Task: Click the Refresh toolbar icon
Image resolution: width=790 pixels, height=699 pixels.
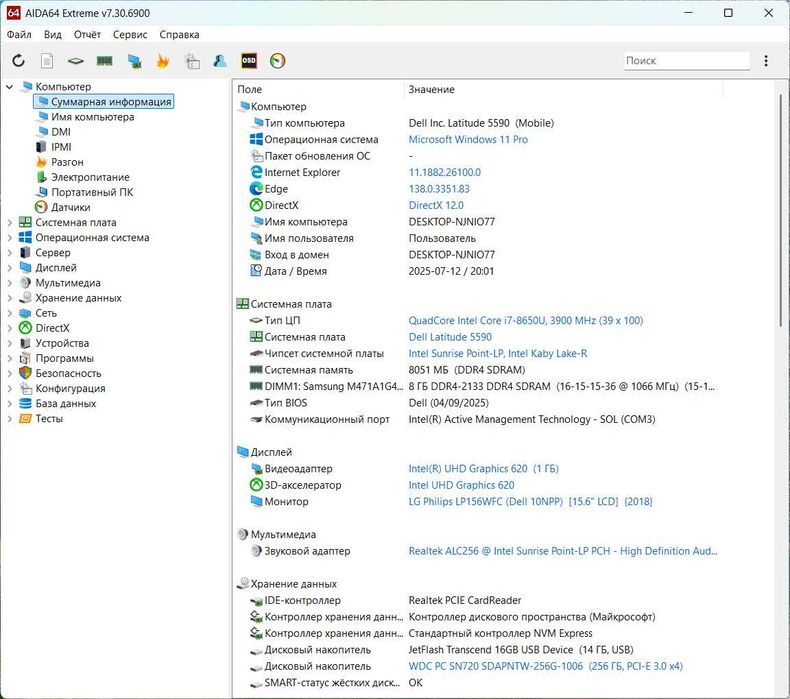Action: point(18,61)
